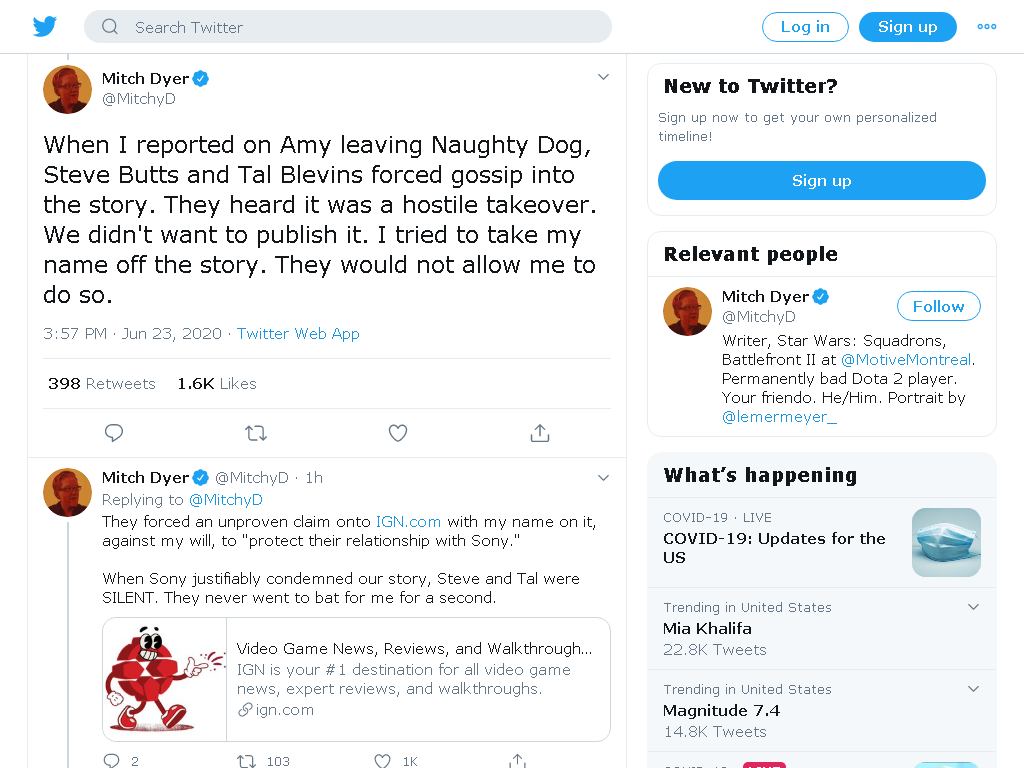Click the Twitter bird home logo
Screen dimensions: 1024x768
(44, 27)
